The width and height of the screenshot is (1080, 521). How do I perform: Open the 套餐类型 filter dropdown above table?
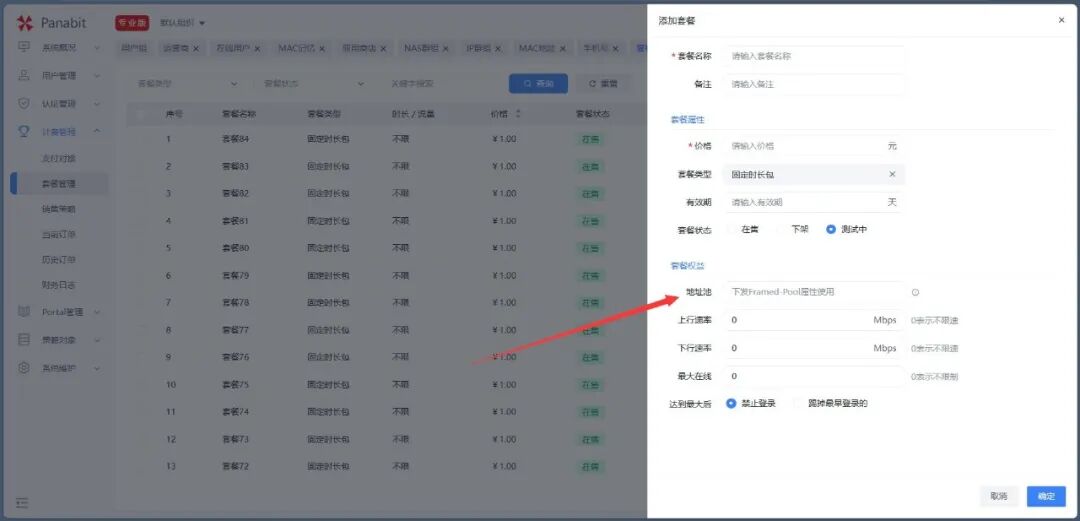[187, 83]
